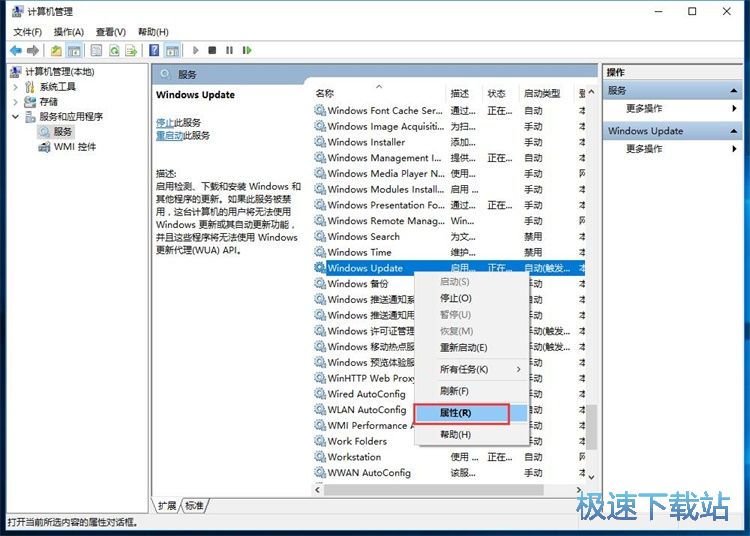750x536 pixels.
Task: Click the vertical scrollbar up arrow
Action: click(592, 92)
